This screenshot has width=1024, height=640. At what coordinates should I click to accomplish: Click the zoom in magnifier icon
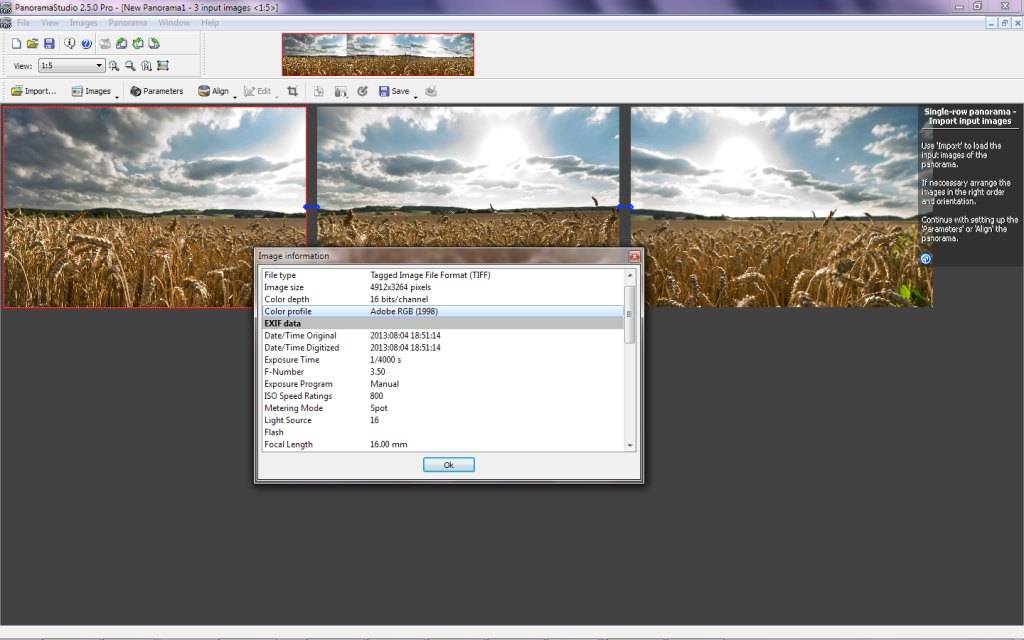click(115, 66)
